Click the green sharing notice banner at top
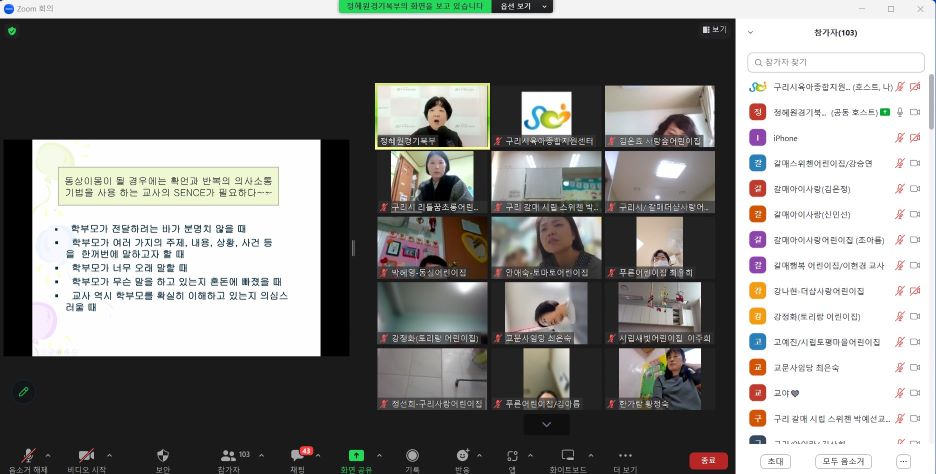936x474 pixels. point(415,7)
